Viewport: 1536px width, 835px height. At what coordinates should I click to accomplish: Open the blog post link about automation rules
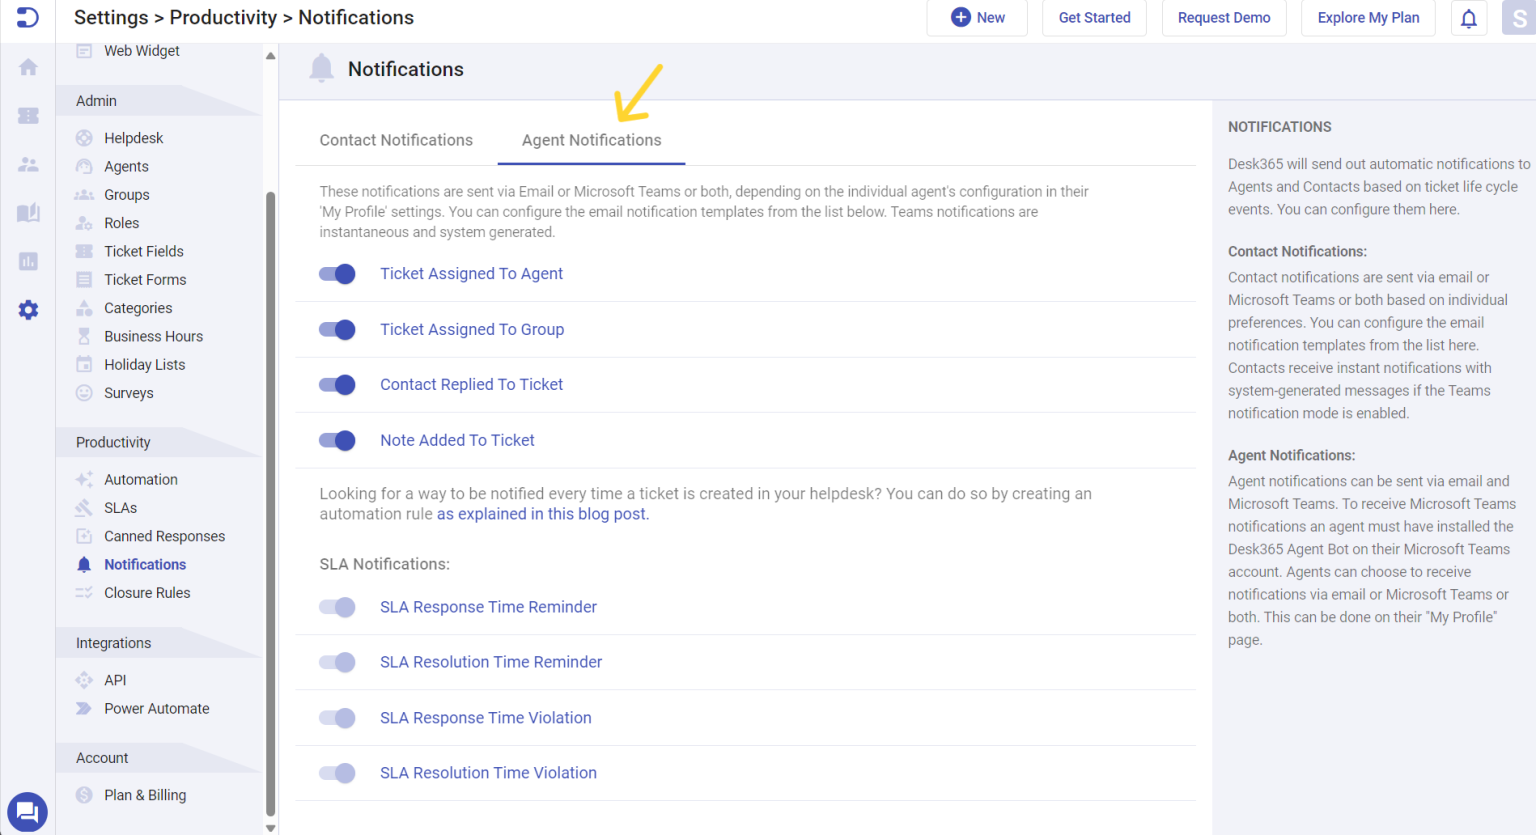(540, 513)
